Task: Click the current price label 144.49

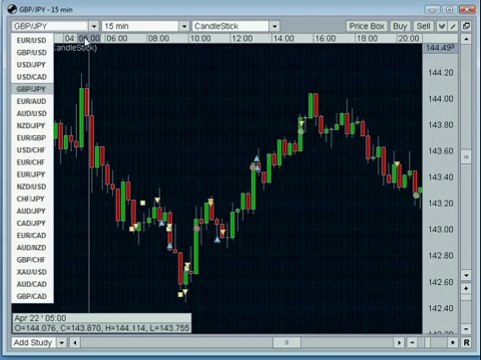Action: 440,48
